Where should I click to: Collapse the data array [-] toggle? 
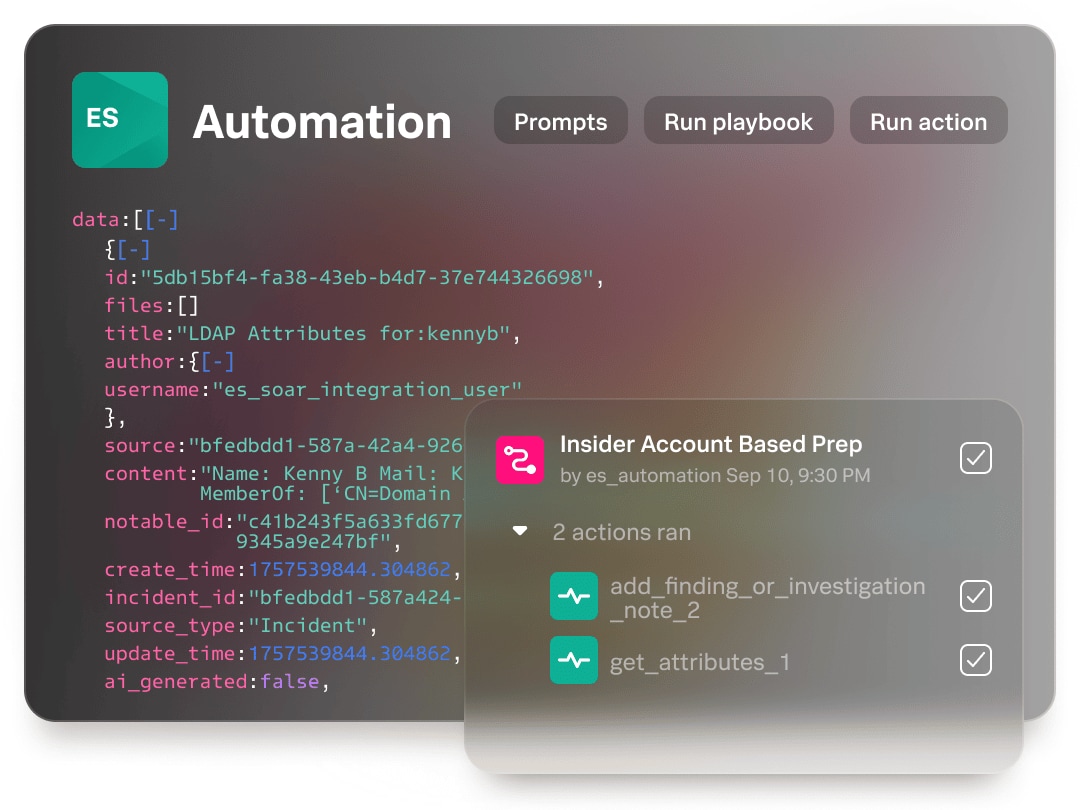(162, 220)
